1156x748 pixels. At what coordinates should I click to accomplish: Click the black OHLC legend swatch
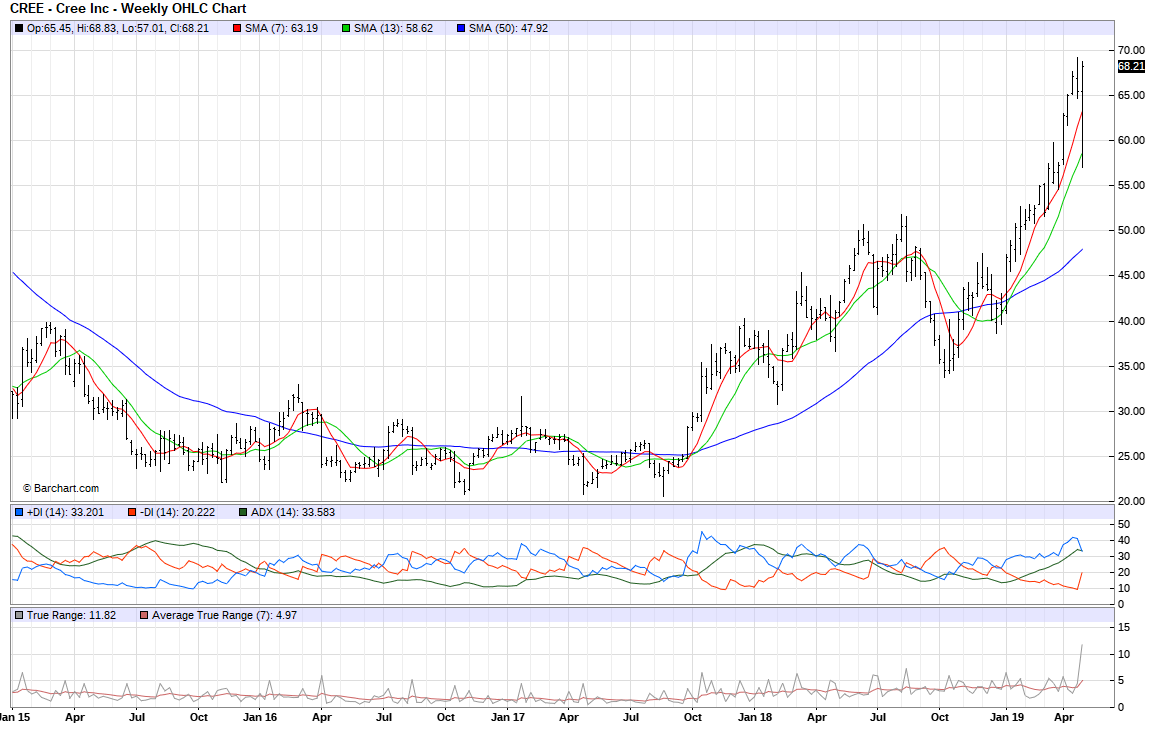tap(19, 28)
